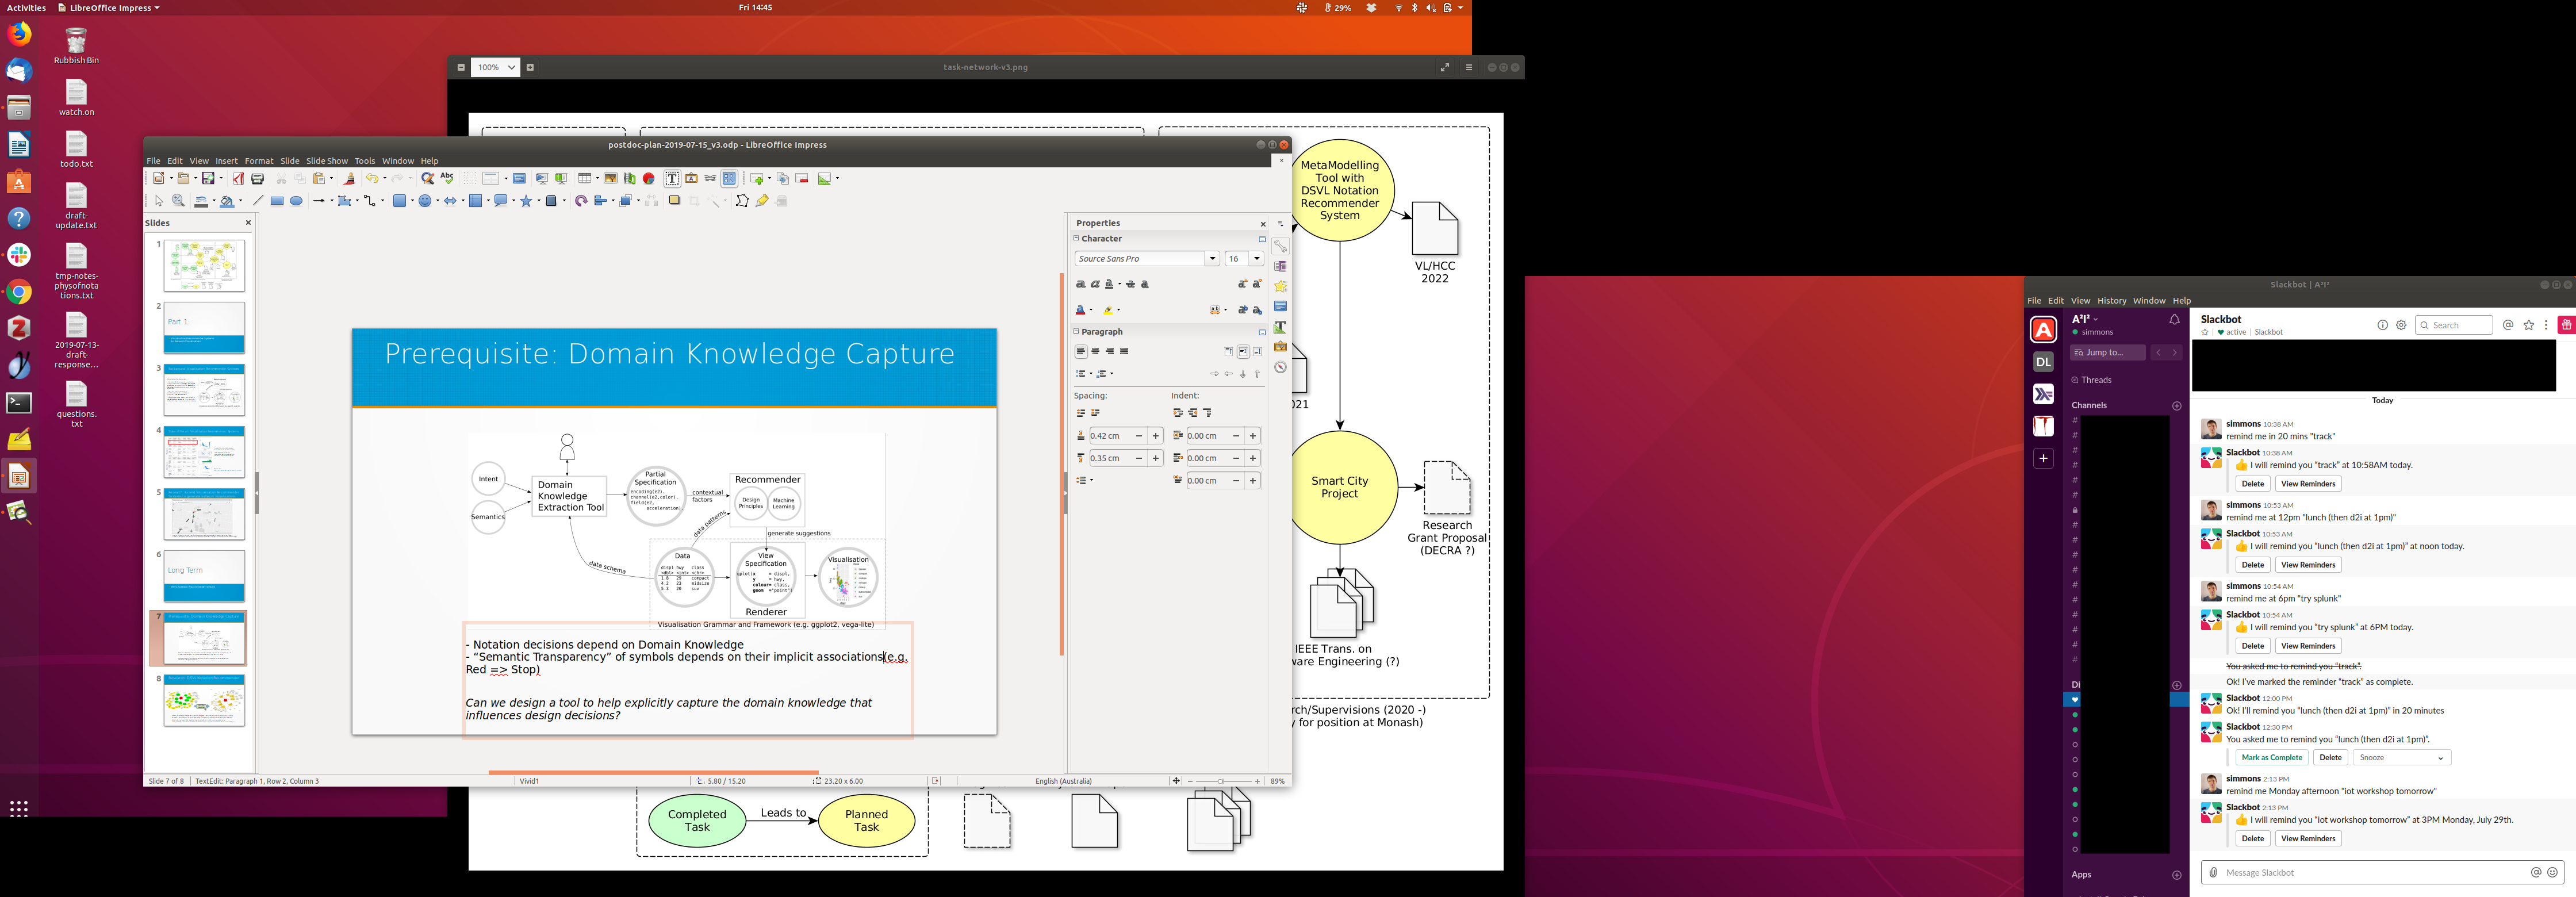Click the Mark as Complete button
Screen dimensions: 2576x897
[2272, 757]
